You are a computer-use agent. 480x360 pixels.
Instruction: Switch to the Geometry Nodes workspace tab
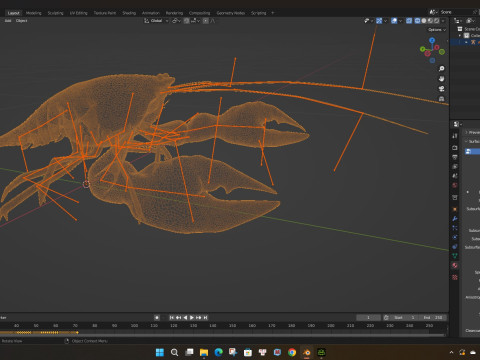coord(231,13)
